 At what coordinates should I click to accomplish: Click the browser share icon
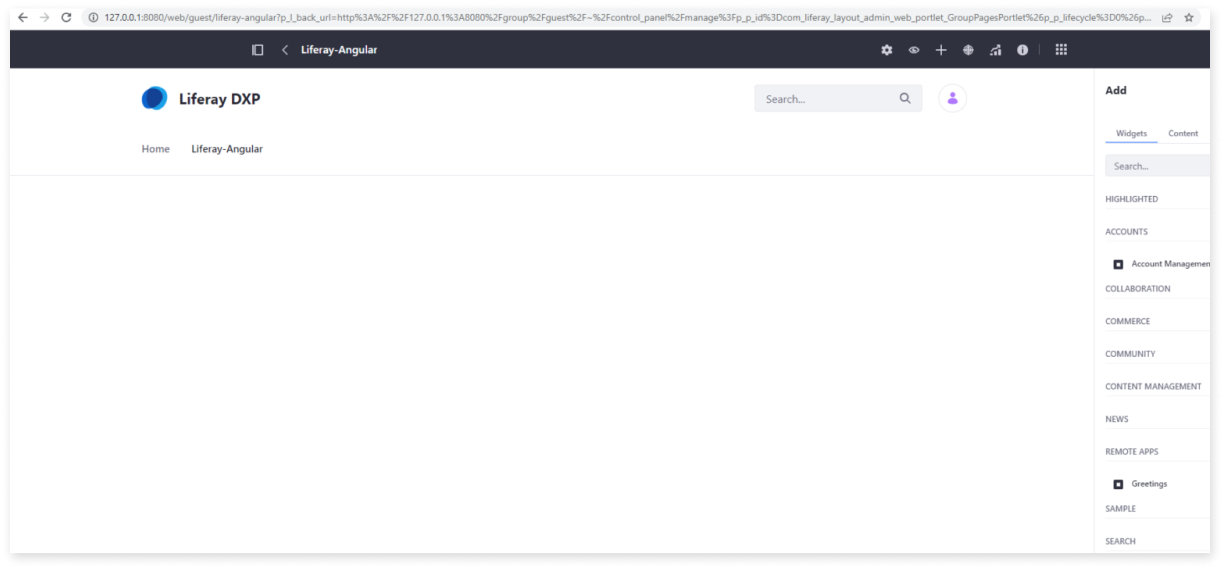(1167, 17)
